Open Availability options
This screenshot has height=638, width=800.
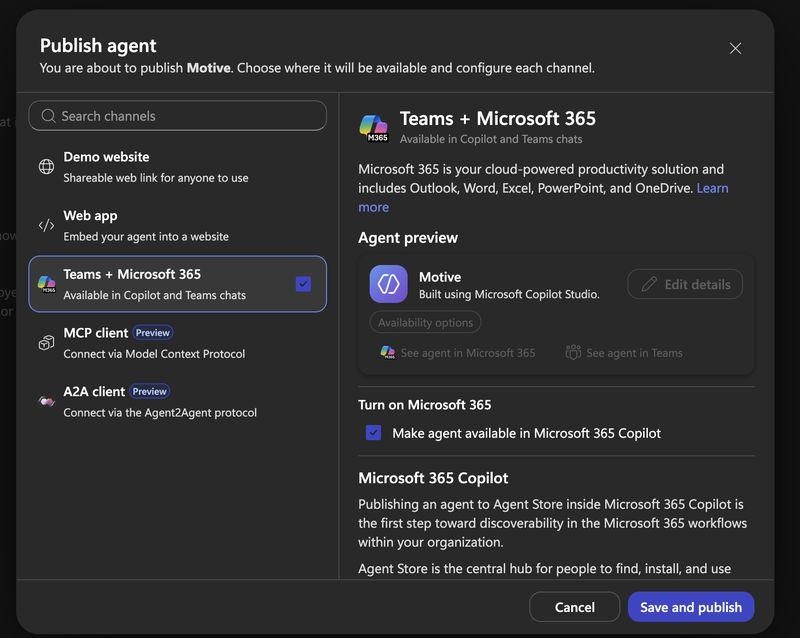(x=425, y=323)
